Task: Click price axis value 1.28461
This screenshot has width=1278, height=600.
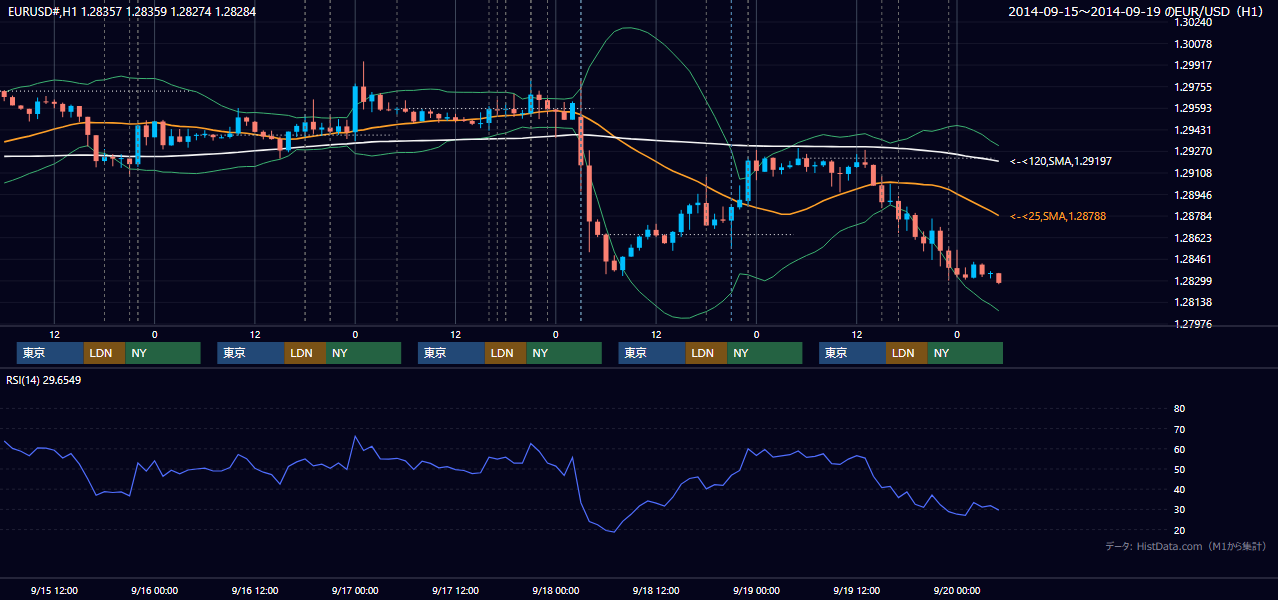Action: [x=1193, y=259]
